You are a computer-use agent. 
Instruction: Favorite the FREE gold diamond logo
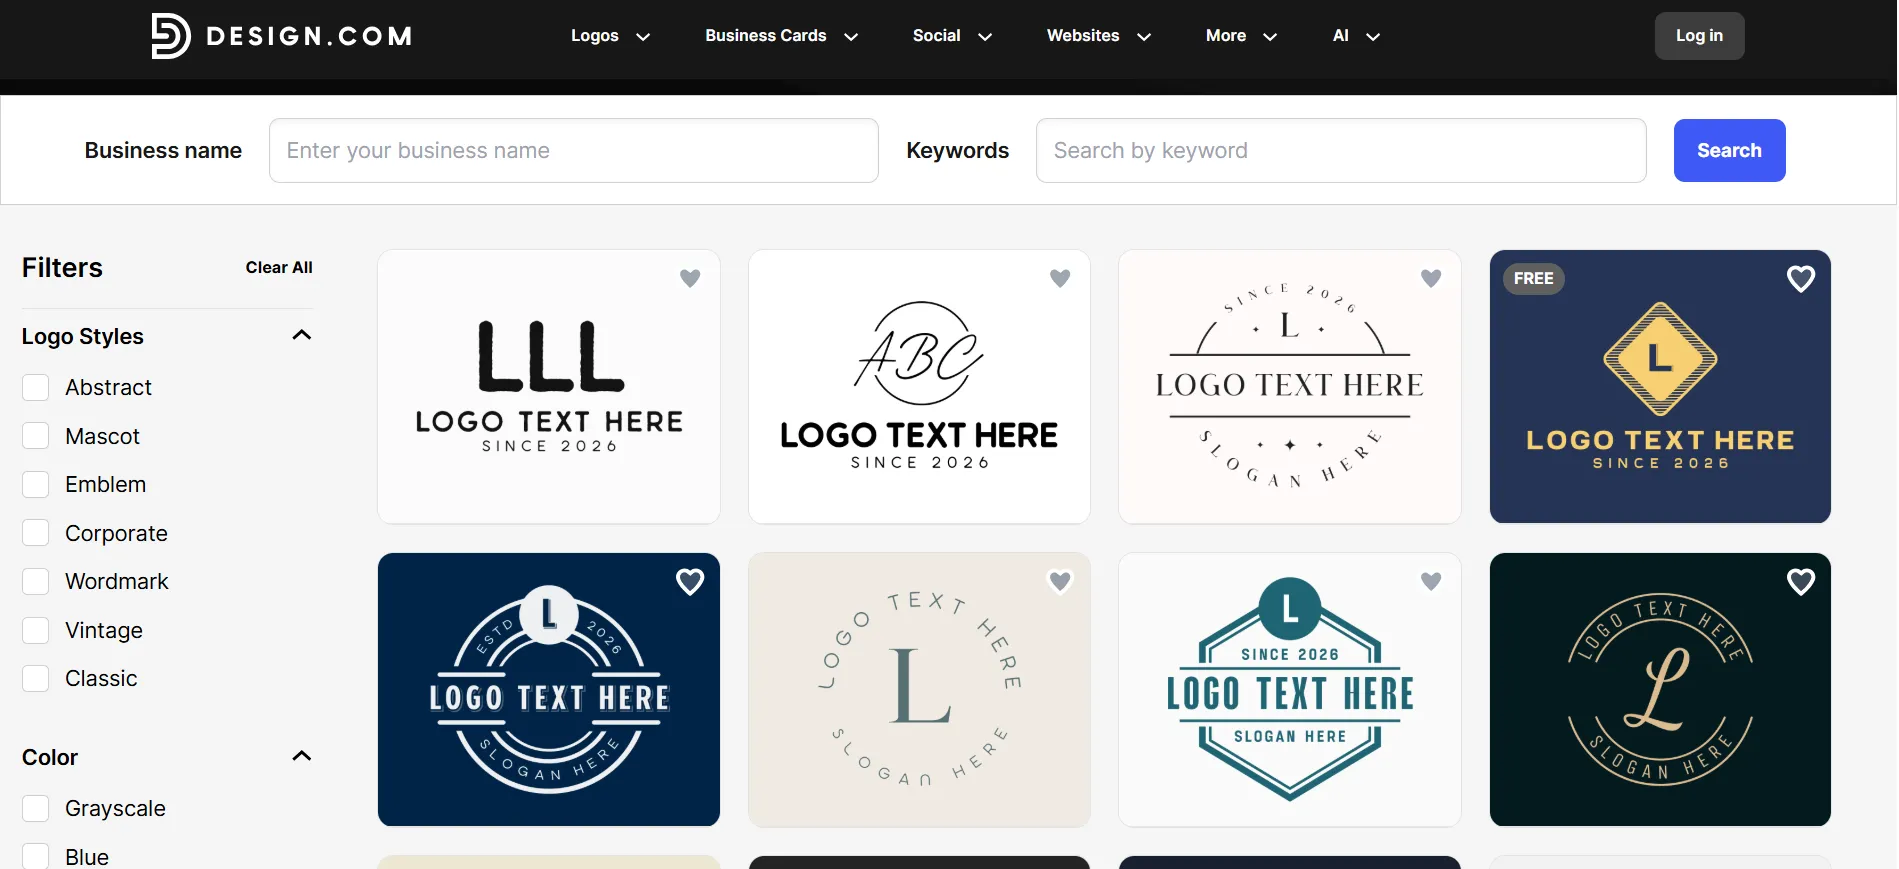(x=1801, y=279)
